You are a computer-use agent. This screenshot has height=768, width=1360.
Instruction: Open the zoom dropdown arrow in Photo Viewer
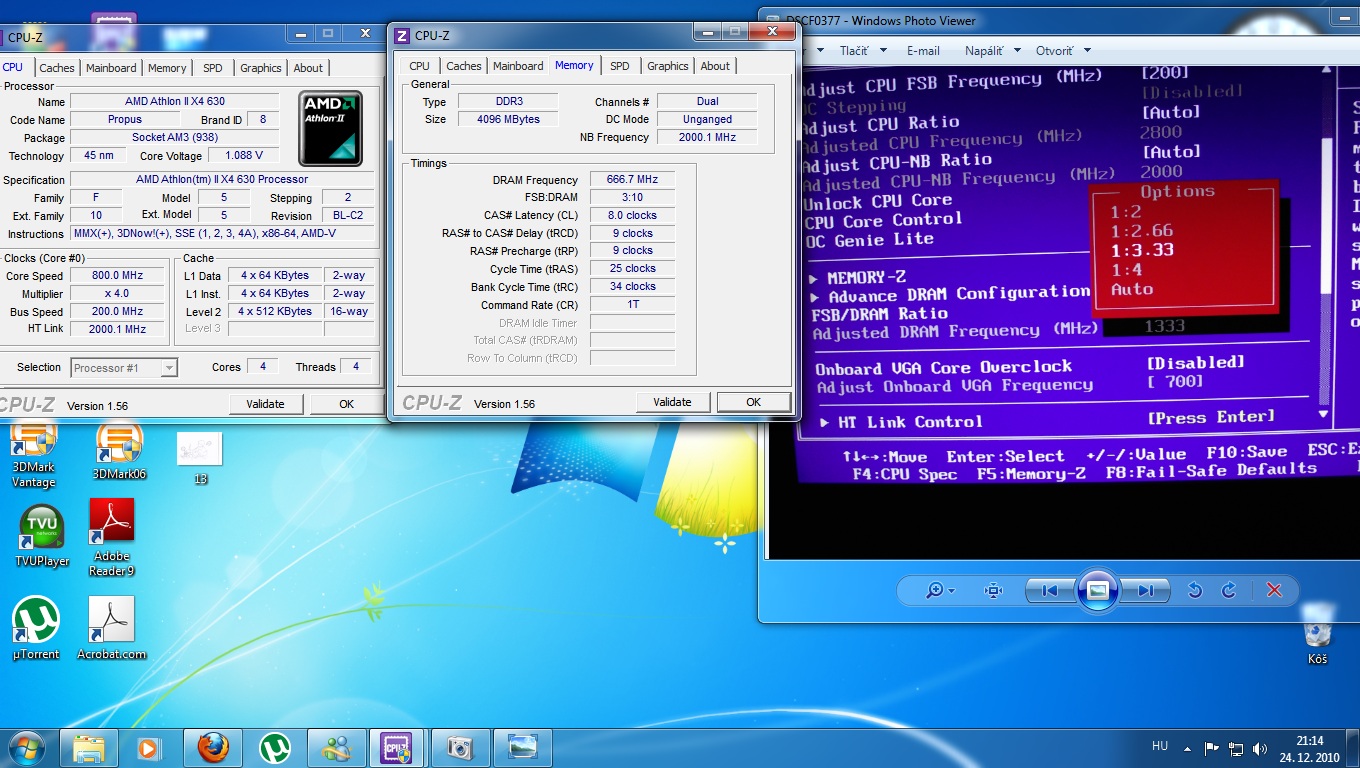(x=951, y=591)
